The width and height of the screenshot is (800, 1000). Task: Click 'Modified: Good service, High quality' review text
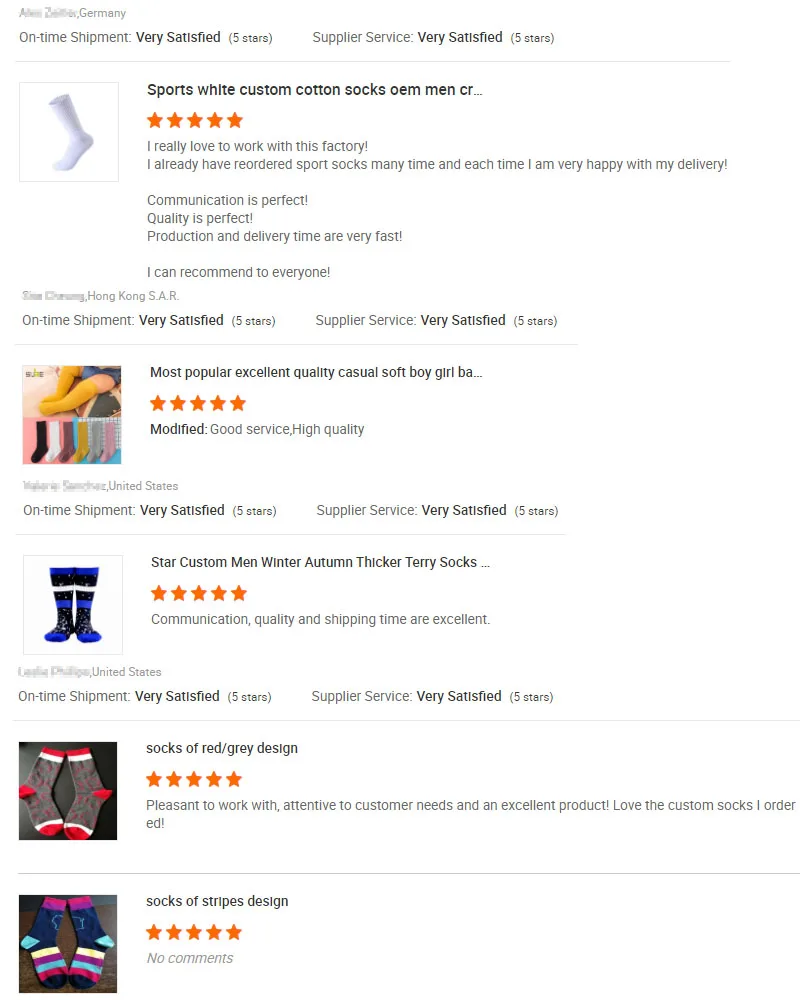click(257, 429)
